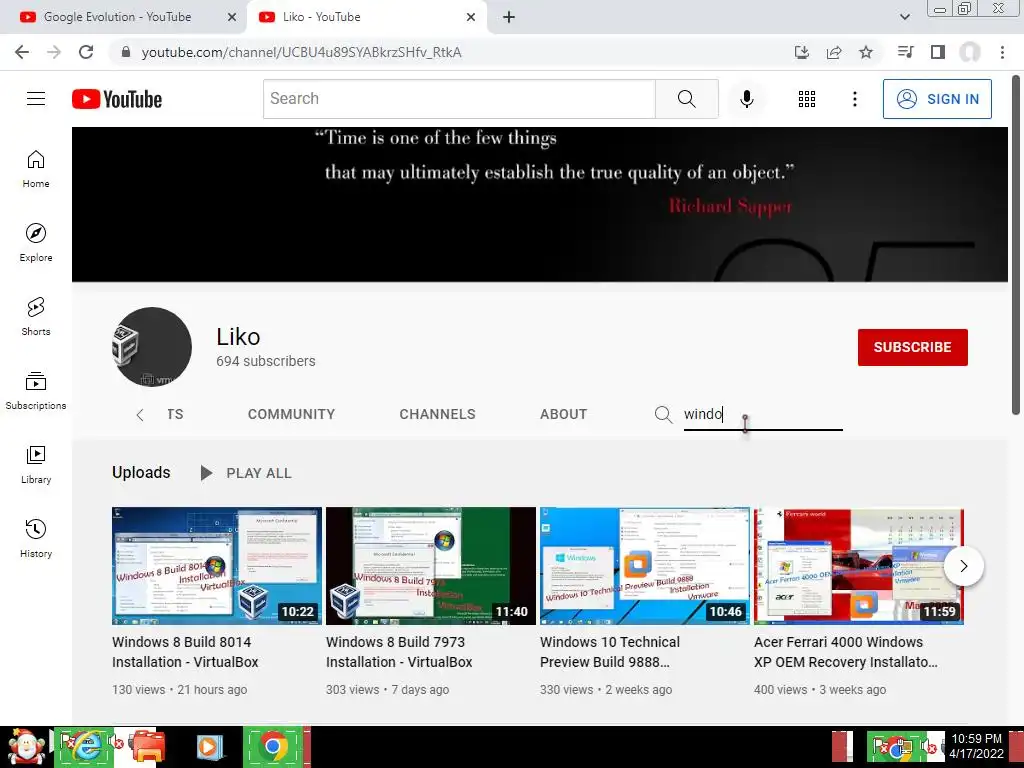Open Windows 10 Technical Preview video title
Image resolution: width=1024 pixels, height=768 pixels.
610,652
